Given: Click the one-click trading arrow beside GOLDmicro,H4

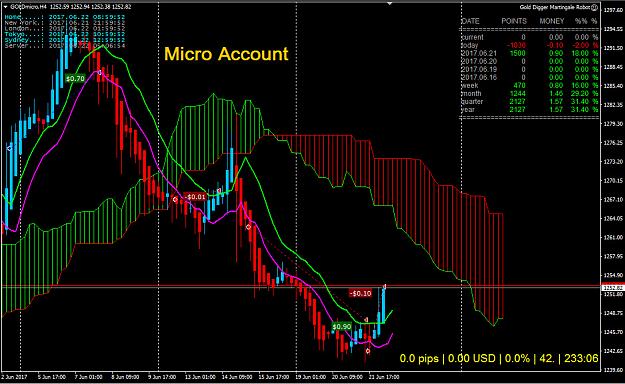Looking at the screenshot, I should click(5, 7).
